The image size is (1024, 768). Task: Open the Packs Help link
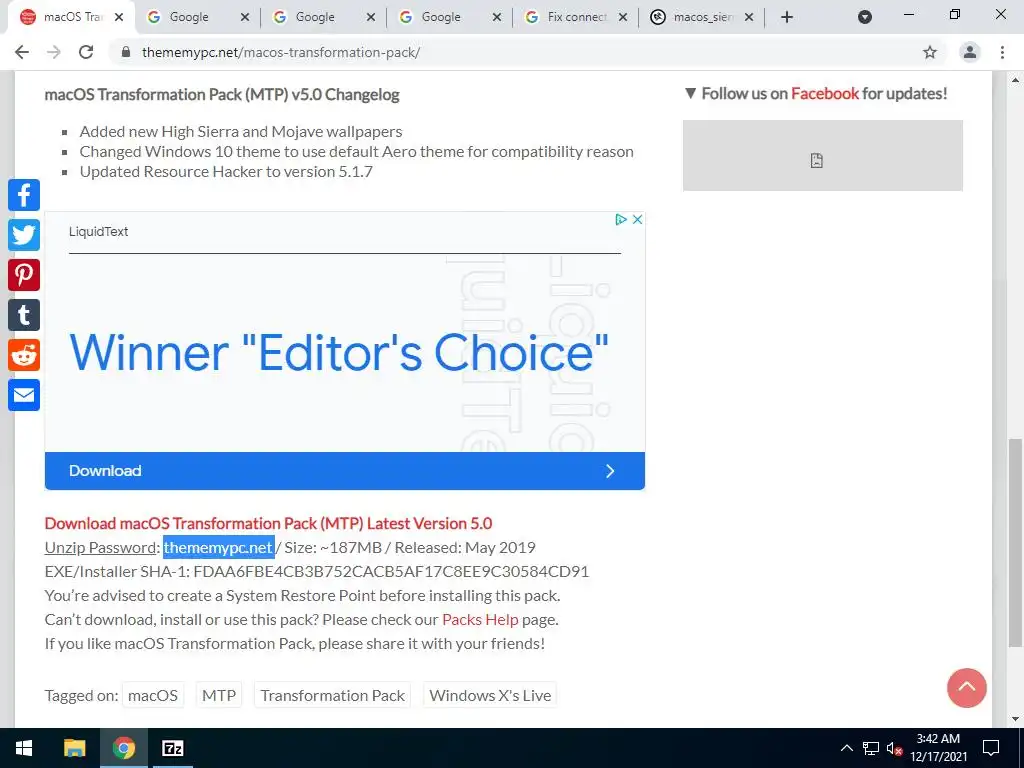click(x=480, y=619)
